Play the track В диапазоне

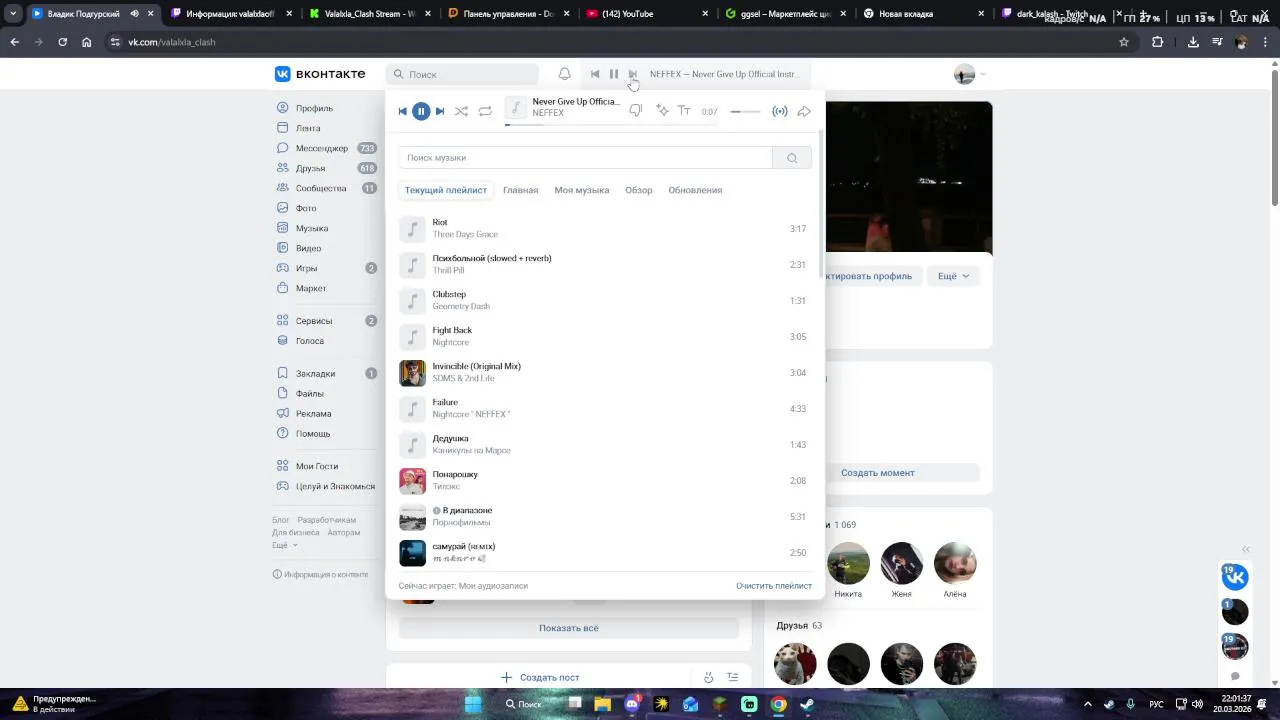point(605,517)
